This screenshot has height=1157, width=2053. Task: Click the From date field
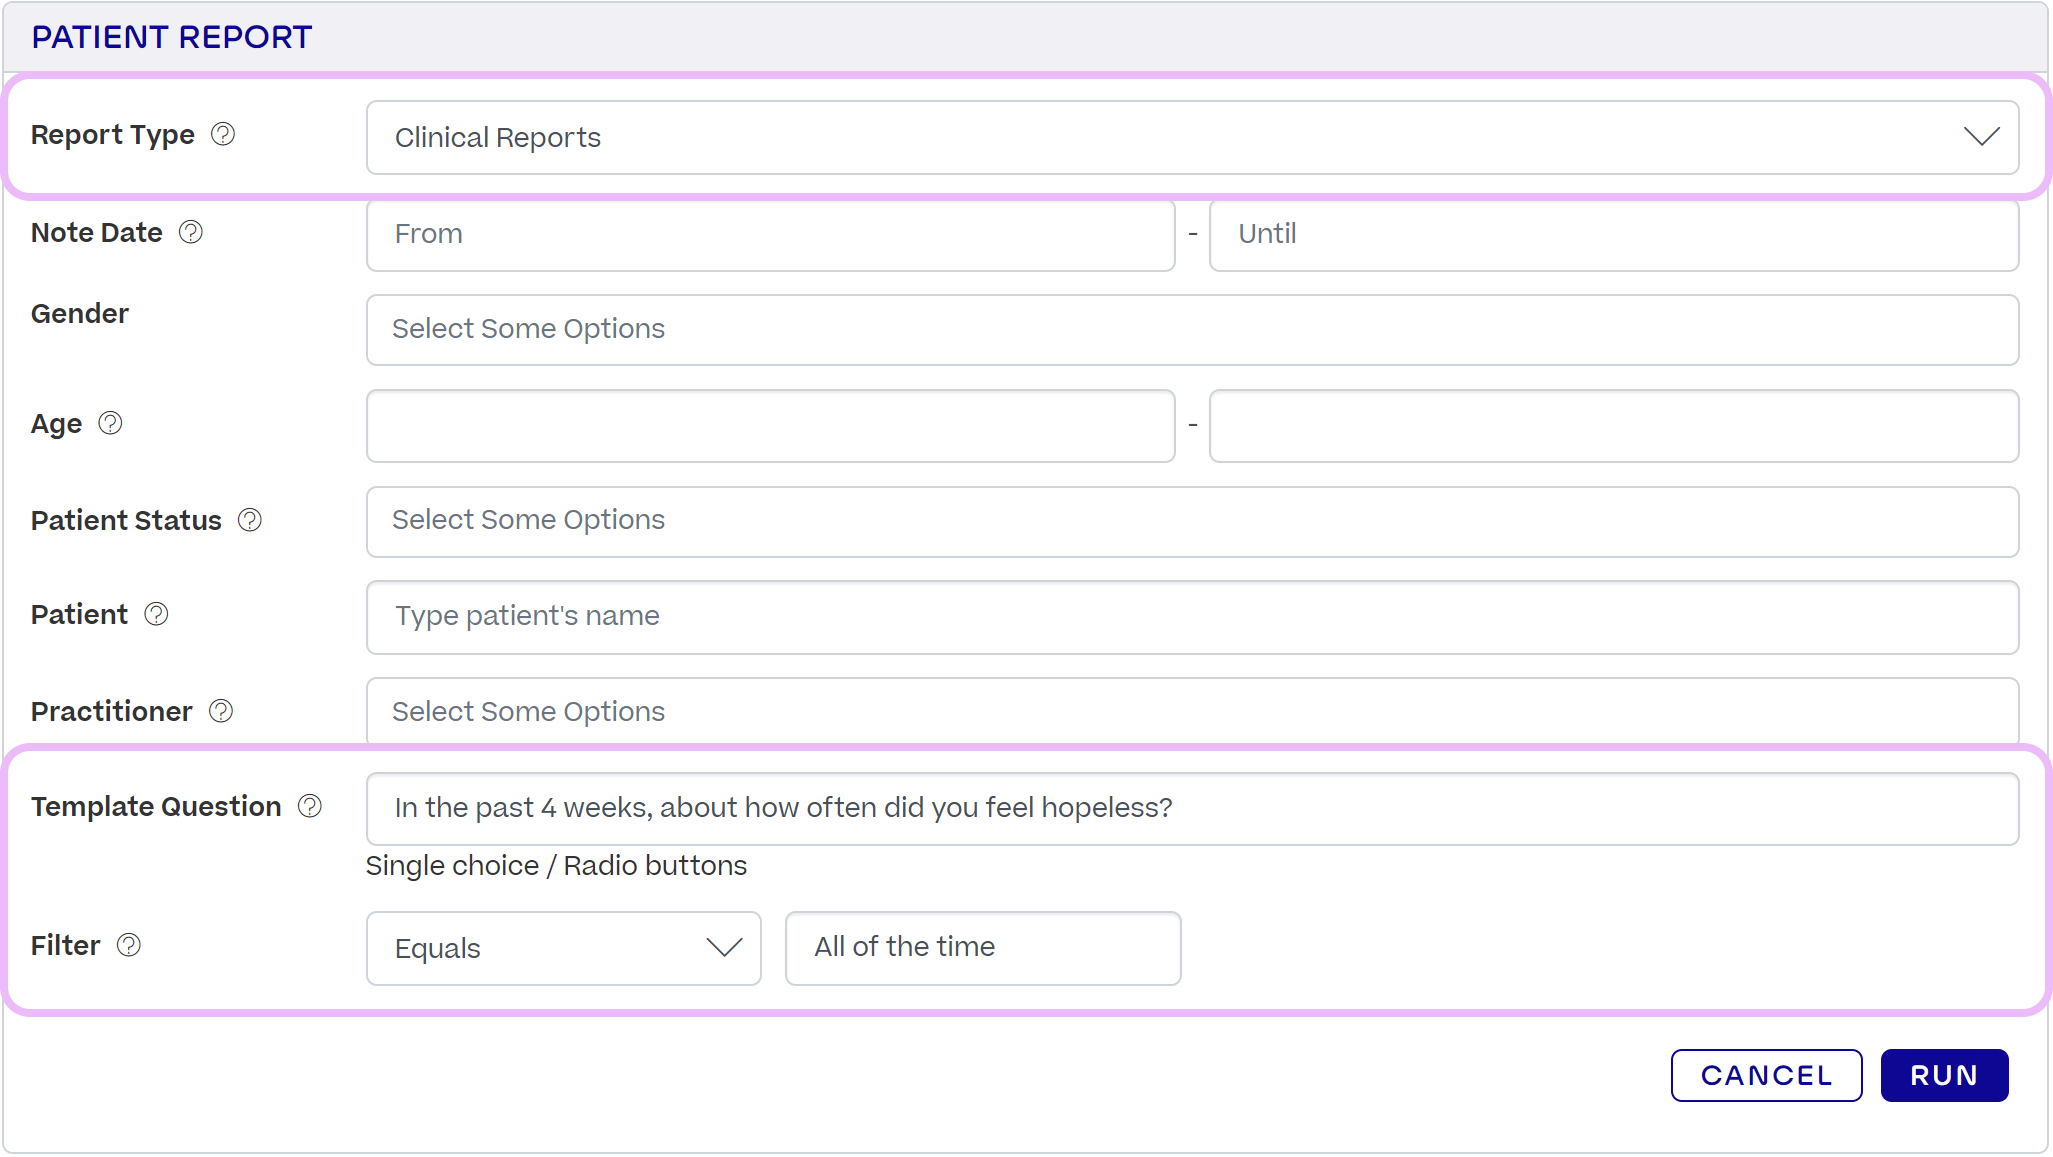pyautogui.click(x=770, y=235)
